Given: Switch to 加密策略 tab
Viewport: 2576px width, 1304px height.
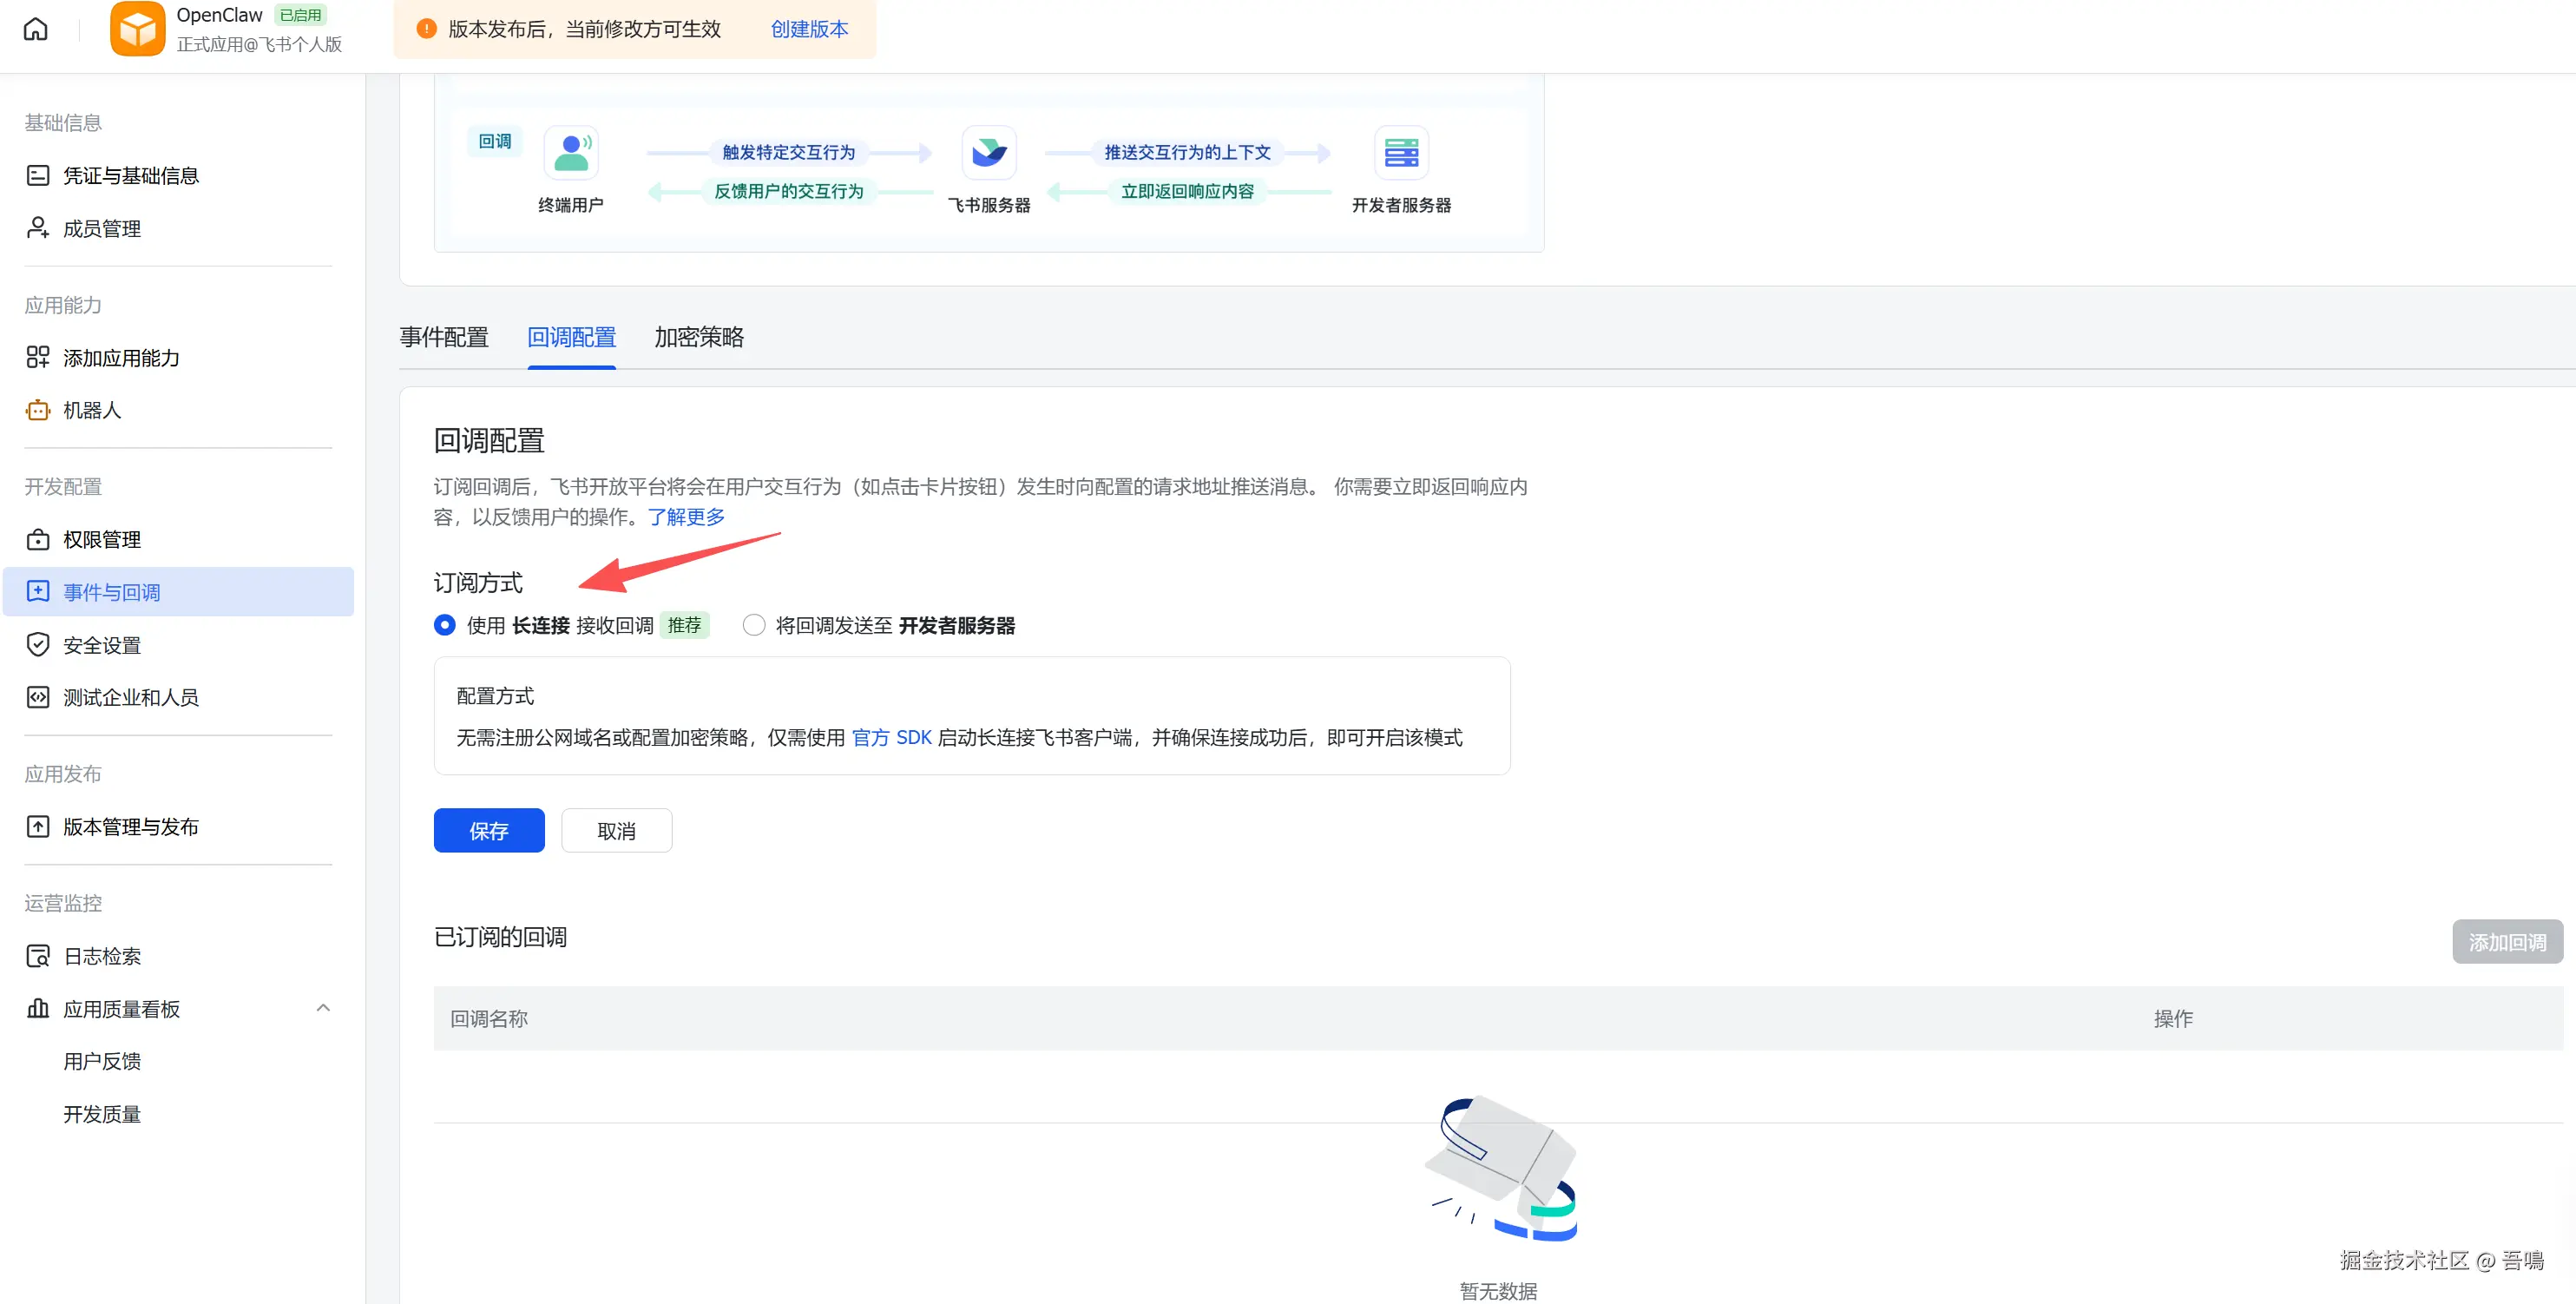Looking at the screenshot, I should point(699,337).
